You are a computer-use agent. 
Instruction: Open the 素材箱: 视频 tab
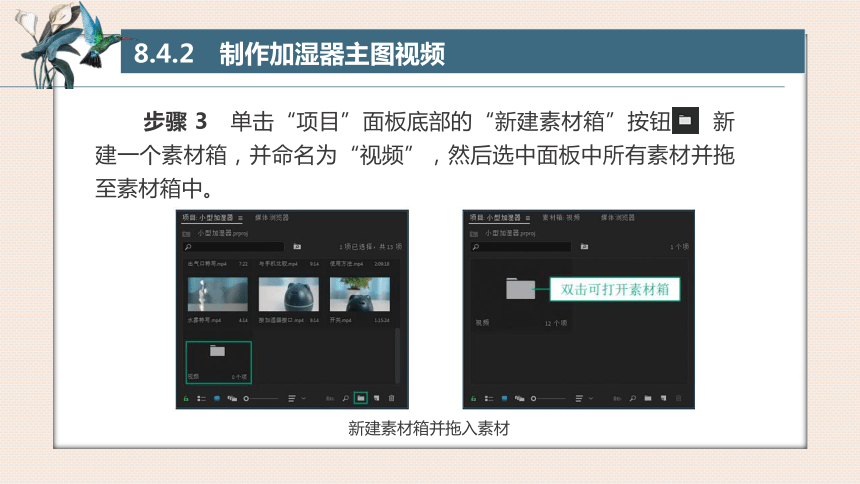pos(561,218)
